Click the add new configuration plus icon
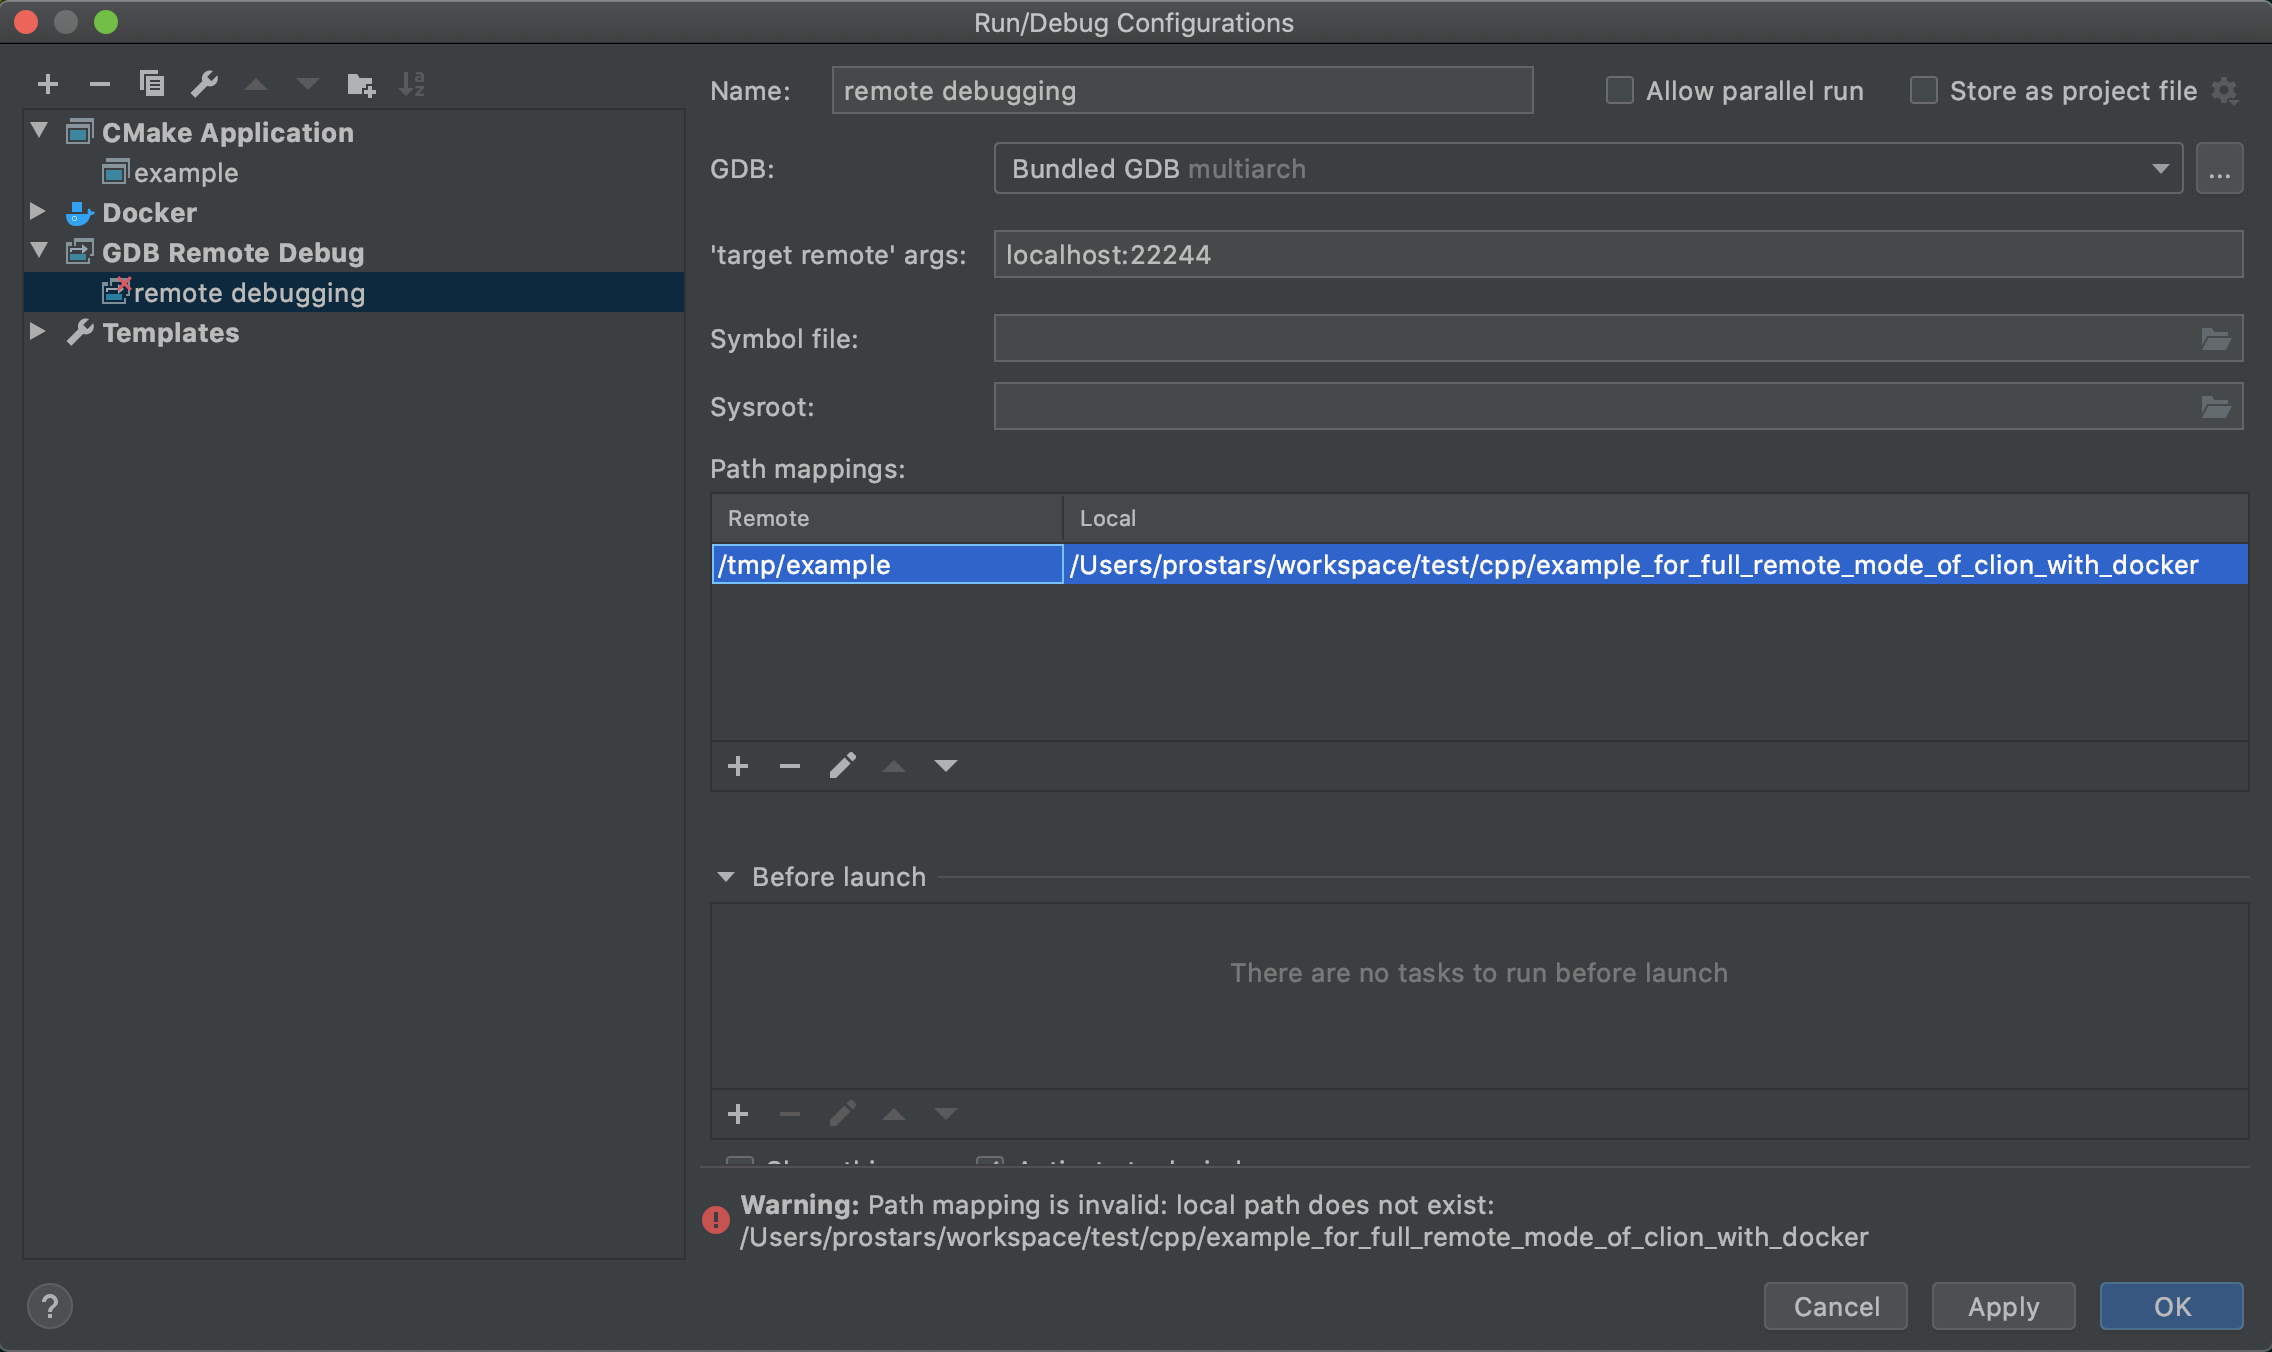Viewport: 2272px width, 1352px height. tap(47, 84)
